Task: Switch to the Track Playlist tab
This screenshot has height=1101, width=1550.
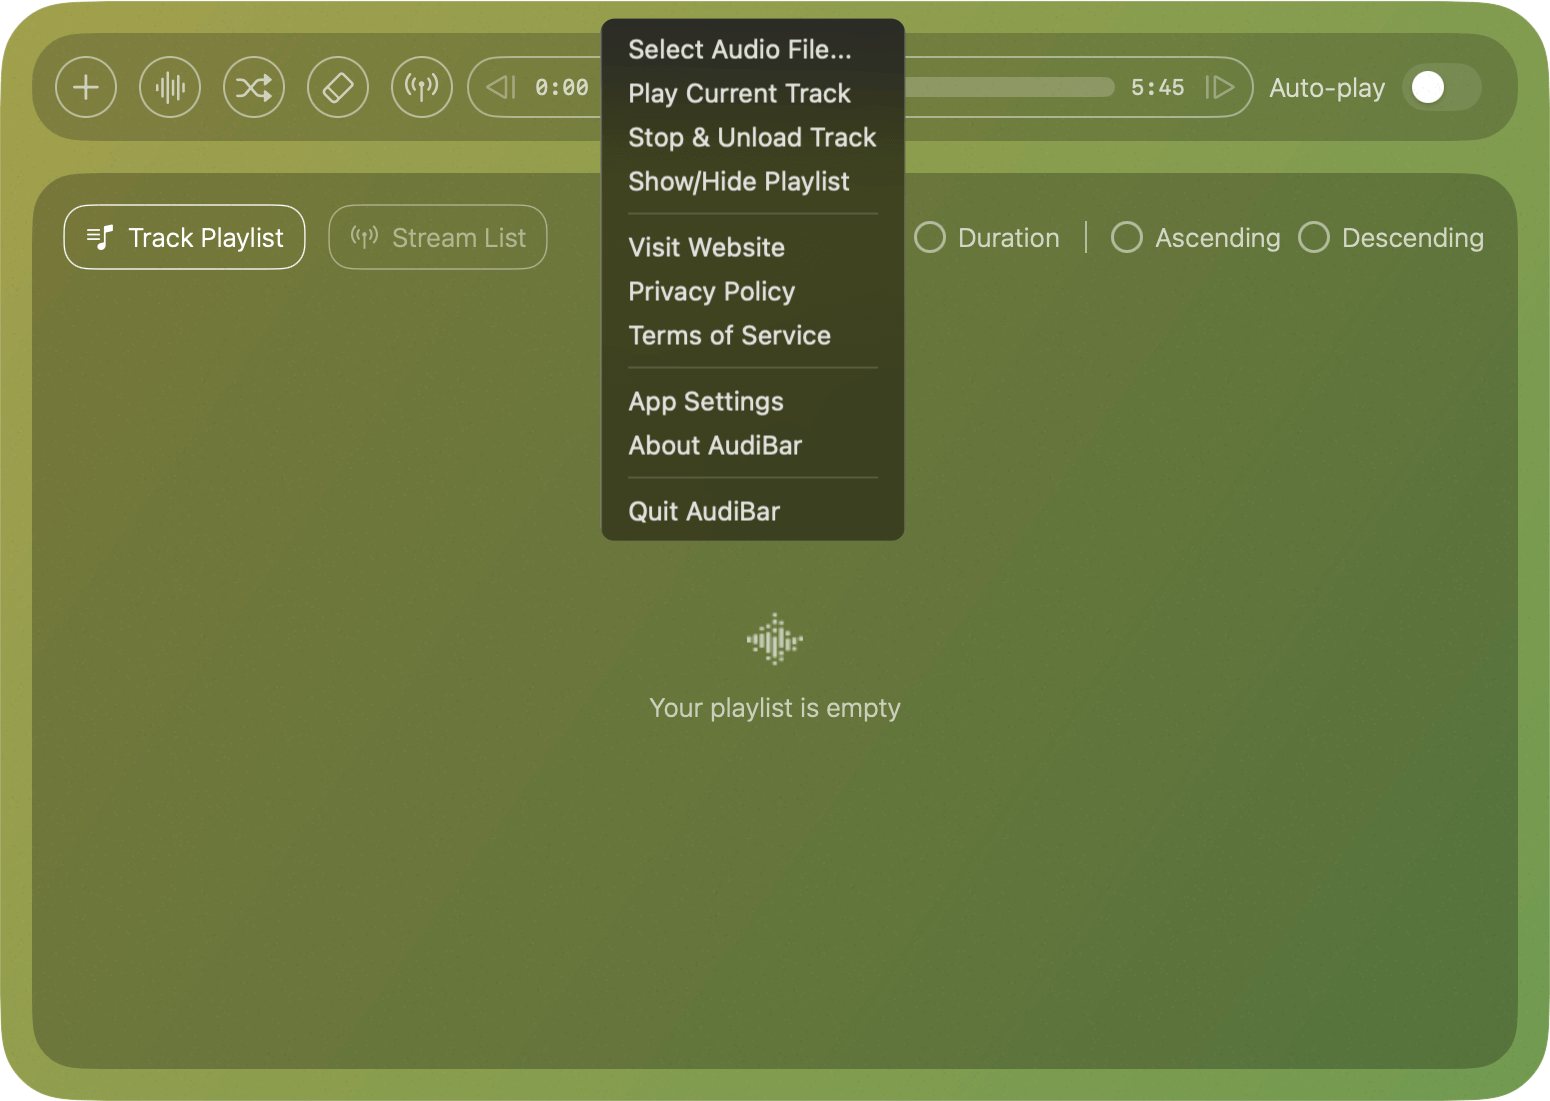Action: (x=184, y=237)
